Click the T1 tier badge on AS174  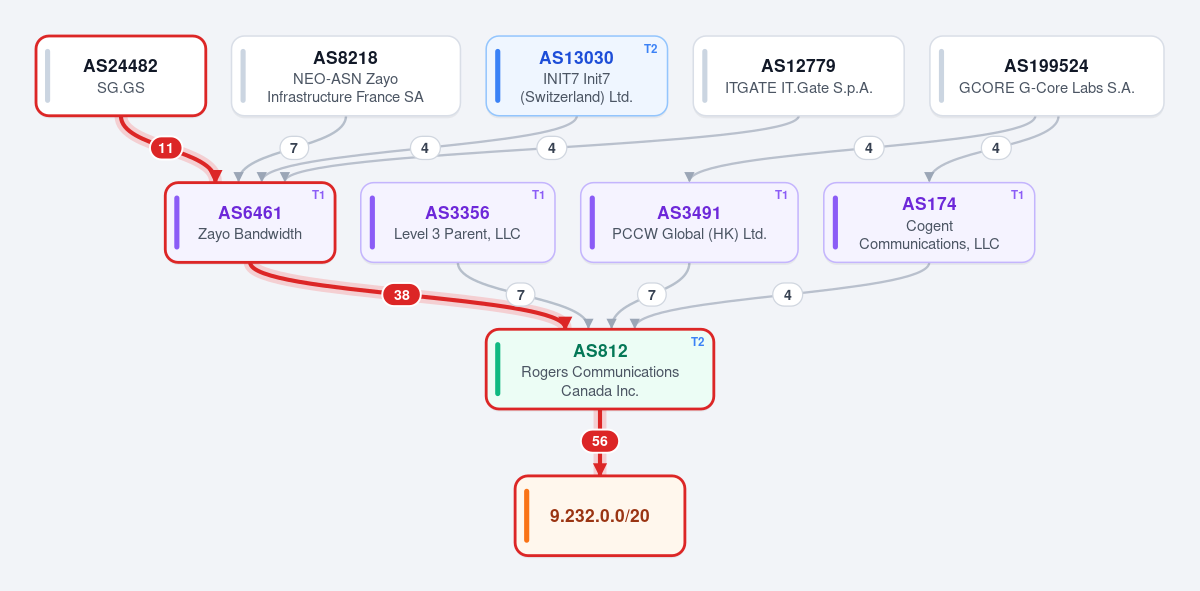click(1017, 195)
